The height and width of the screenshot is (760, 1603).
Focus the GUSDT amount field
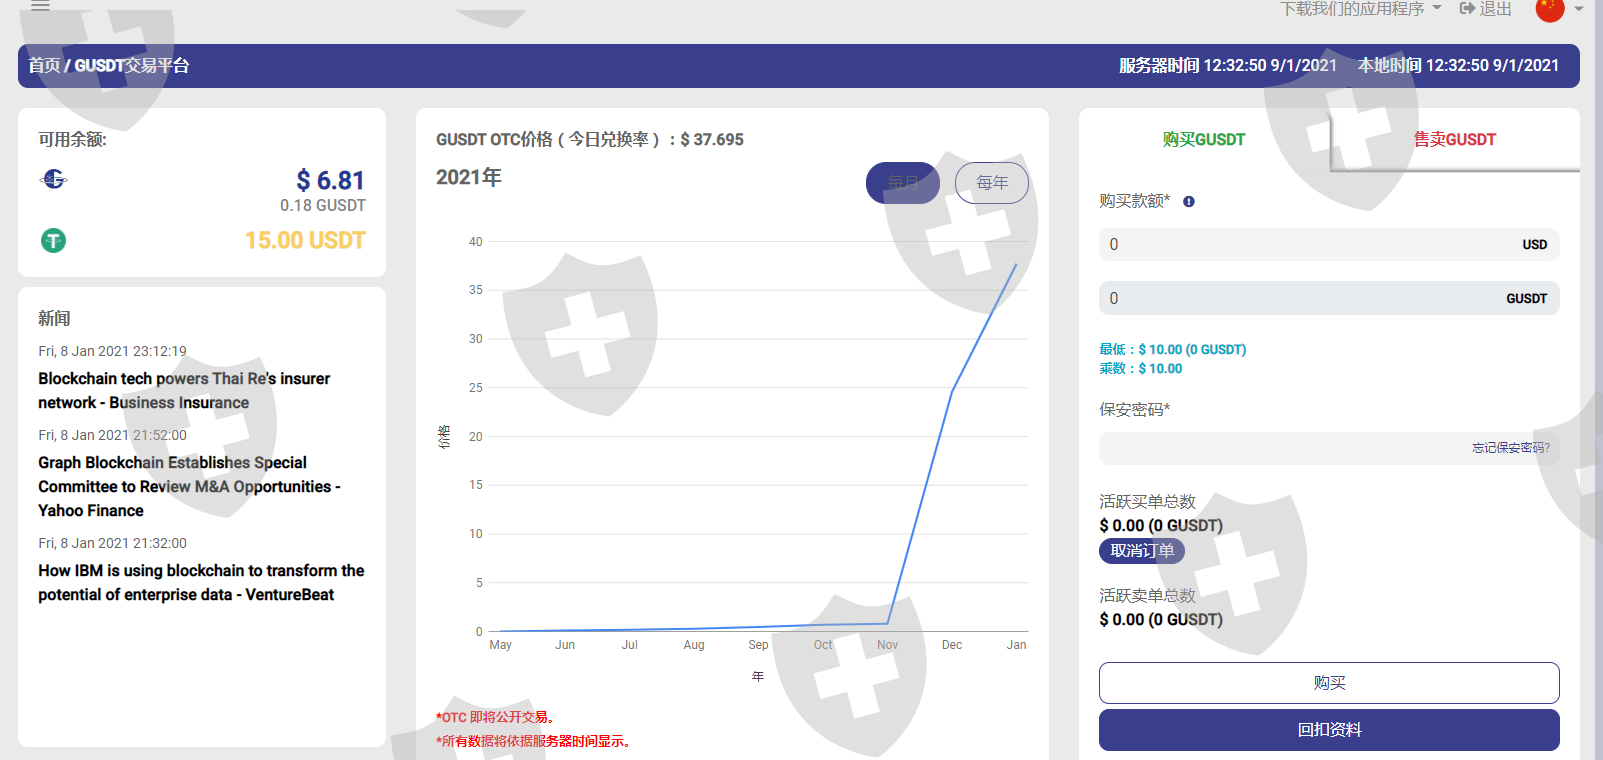(x=1329, y=298)
